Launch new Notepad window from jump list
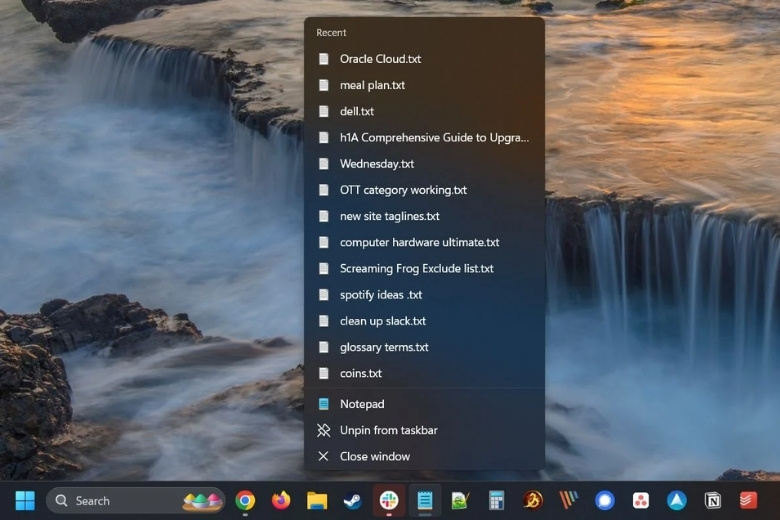 point(361,404)
